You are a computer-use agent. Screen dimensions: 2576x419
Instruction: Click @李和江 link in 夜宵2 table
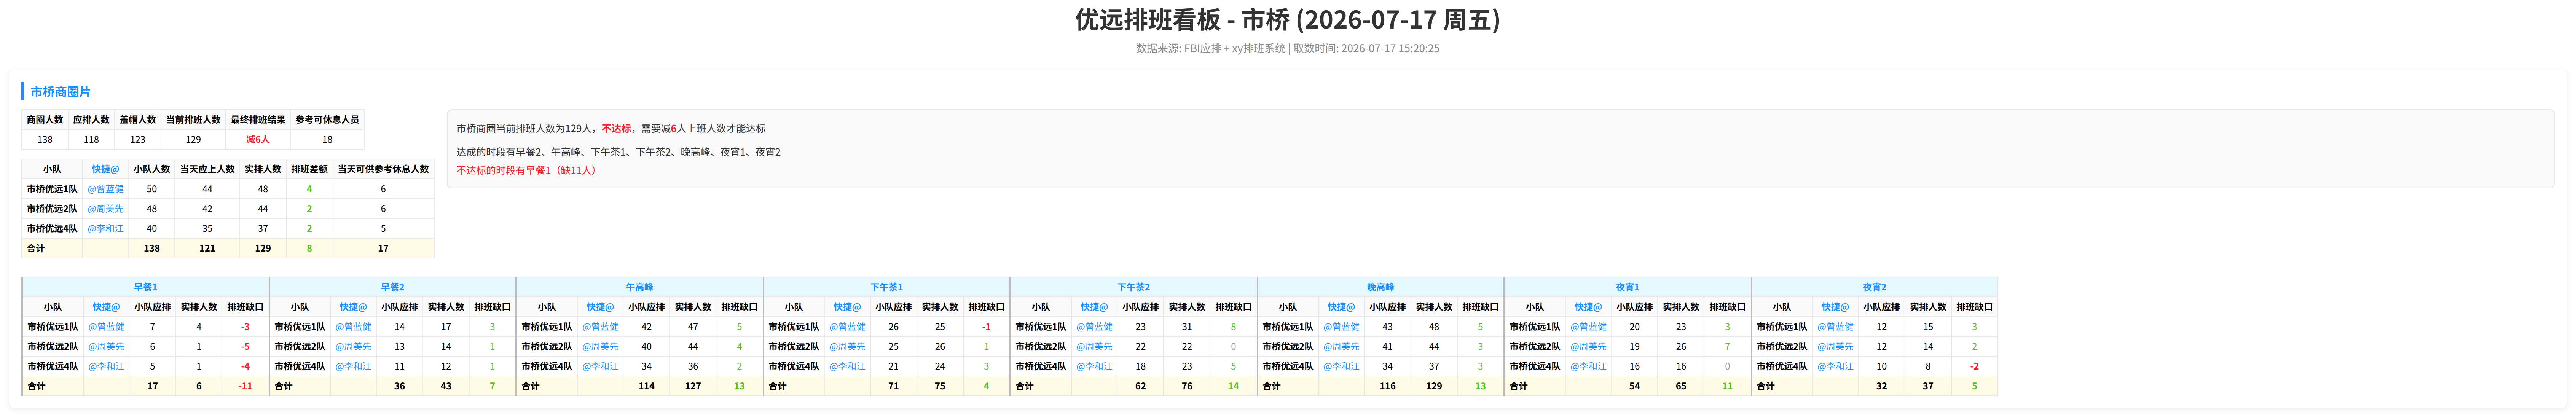click(x=1835, y=367)
